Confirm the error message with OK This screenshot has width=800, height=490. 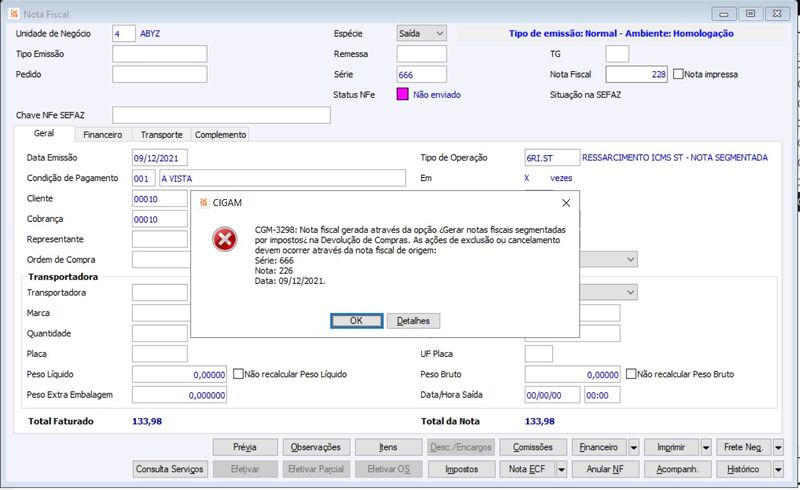[356, 321]
